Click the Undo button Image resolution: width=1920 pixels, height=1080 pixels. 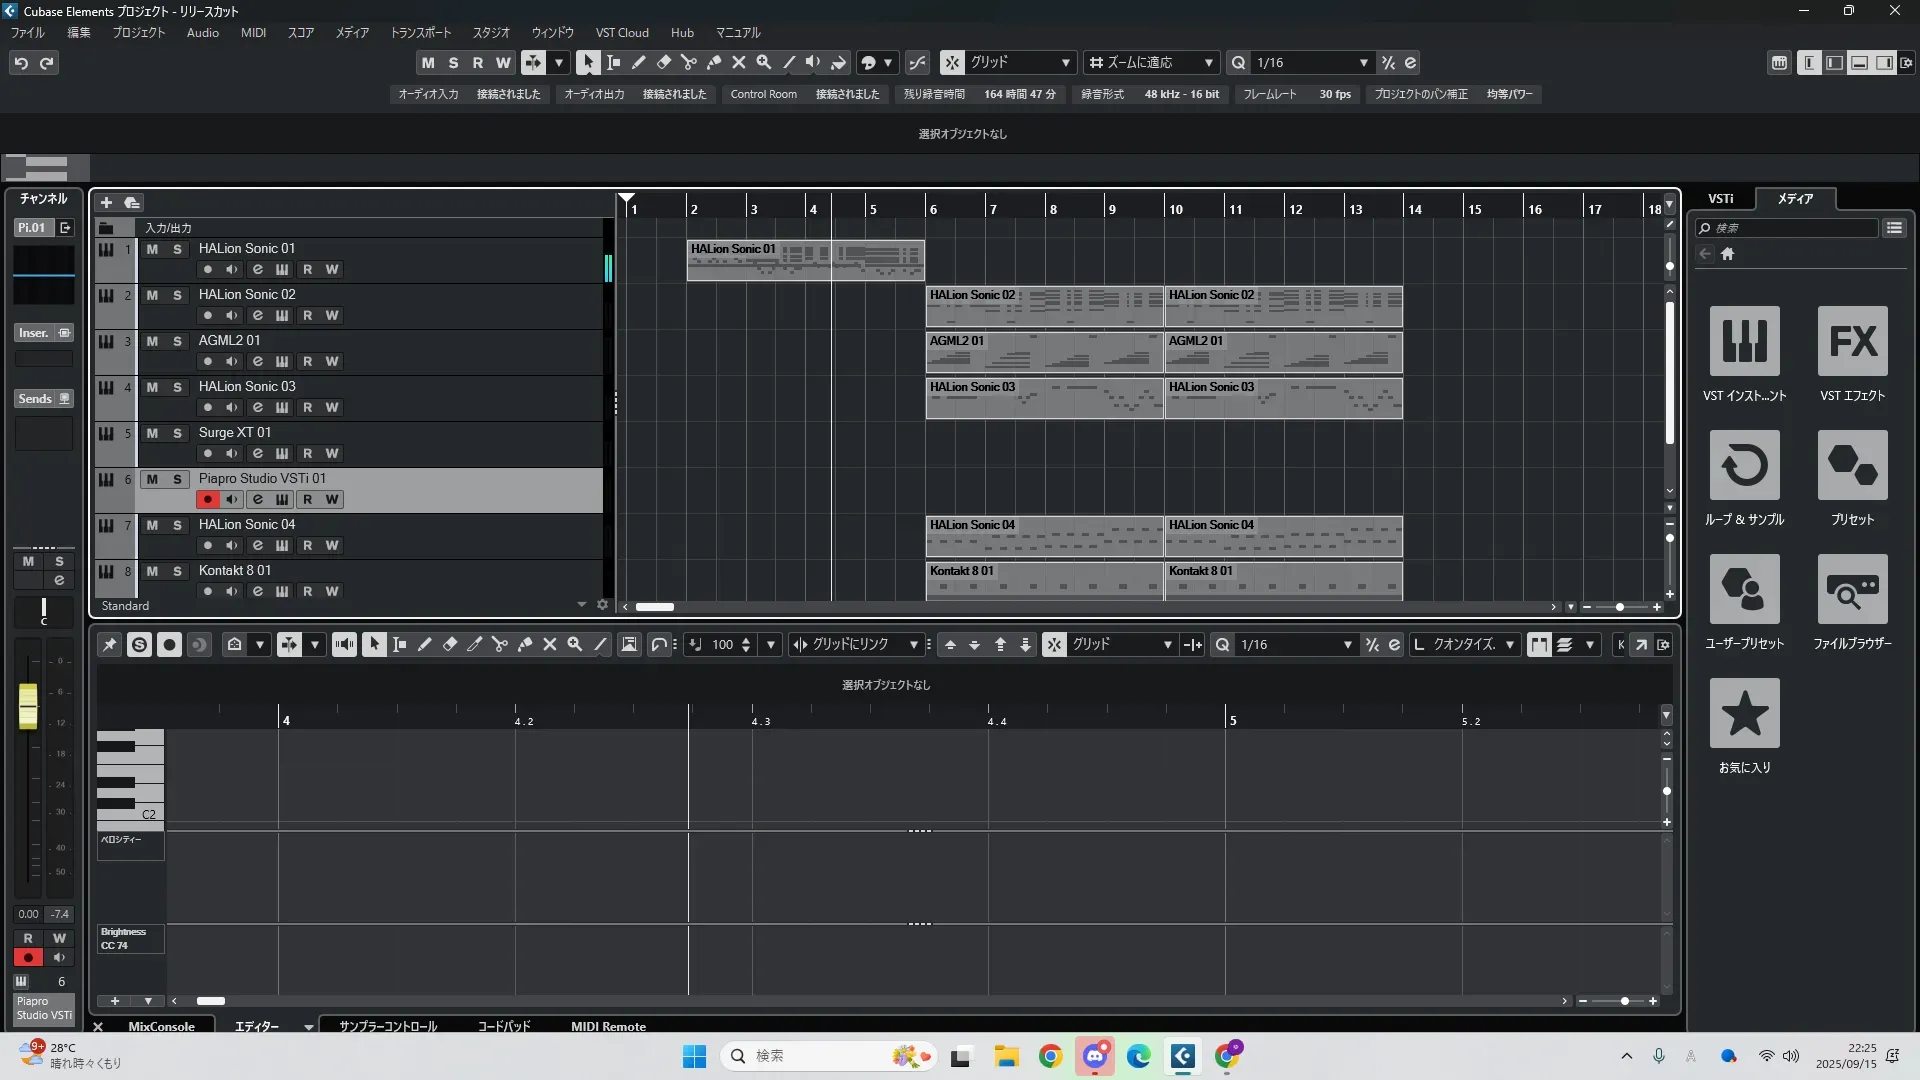[x=21, y=63]
